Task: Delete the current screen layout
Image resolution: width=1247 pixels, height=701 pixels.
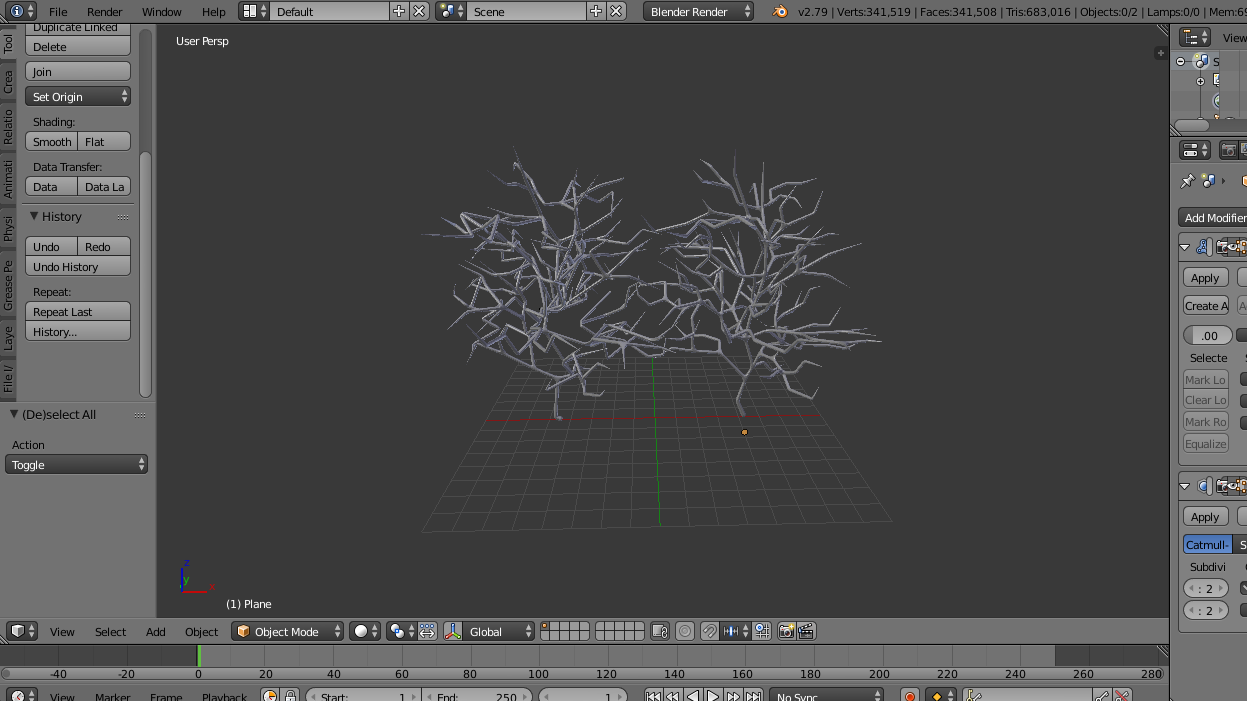Action: pos(419,11)
